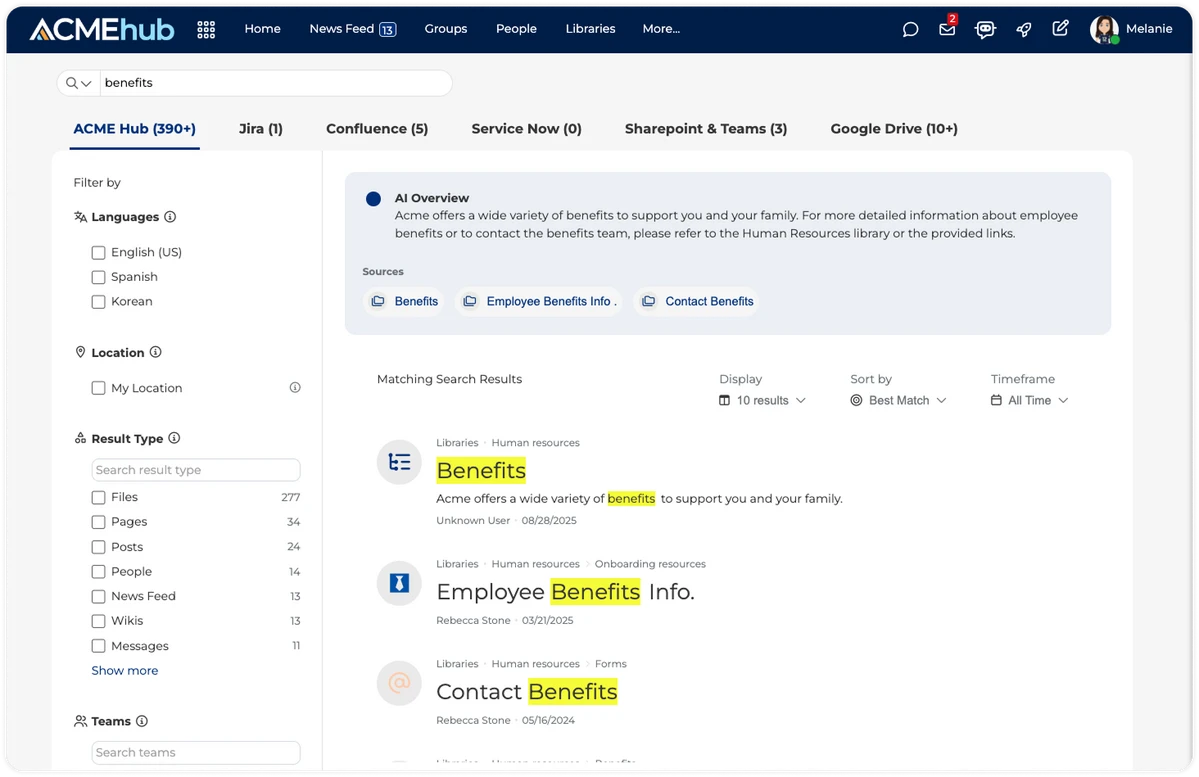The height and width of the screenshot is (777, 1199).
Task: Open the News Feed menu item
Action: click(x=344, y=29)
